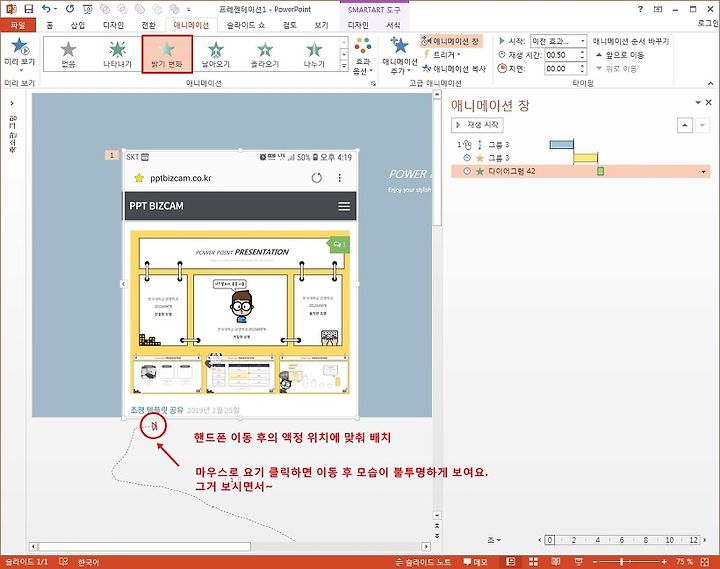Open the 미리 보기 animation preview
This screenshot has width=720, height=569.
pos(19,54)
